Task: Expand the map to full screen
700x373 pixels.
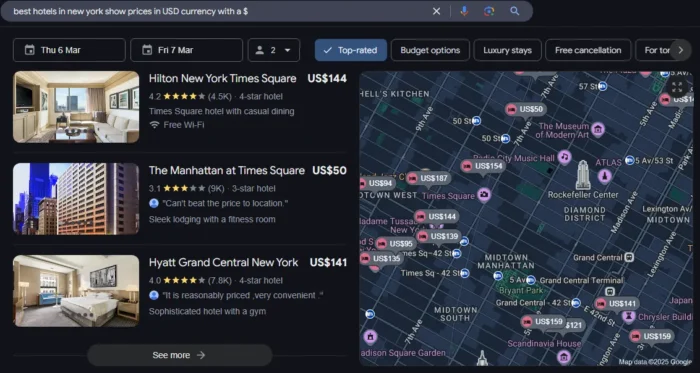Action: tap(677, 87)
